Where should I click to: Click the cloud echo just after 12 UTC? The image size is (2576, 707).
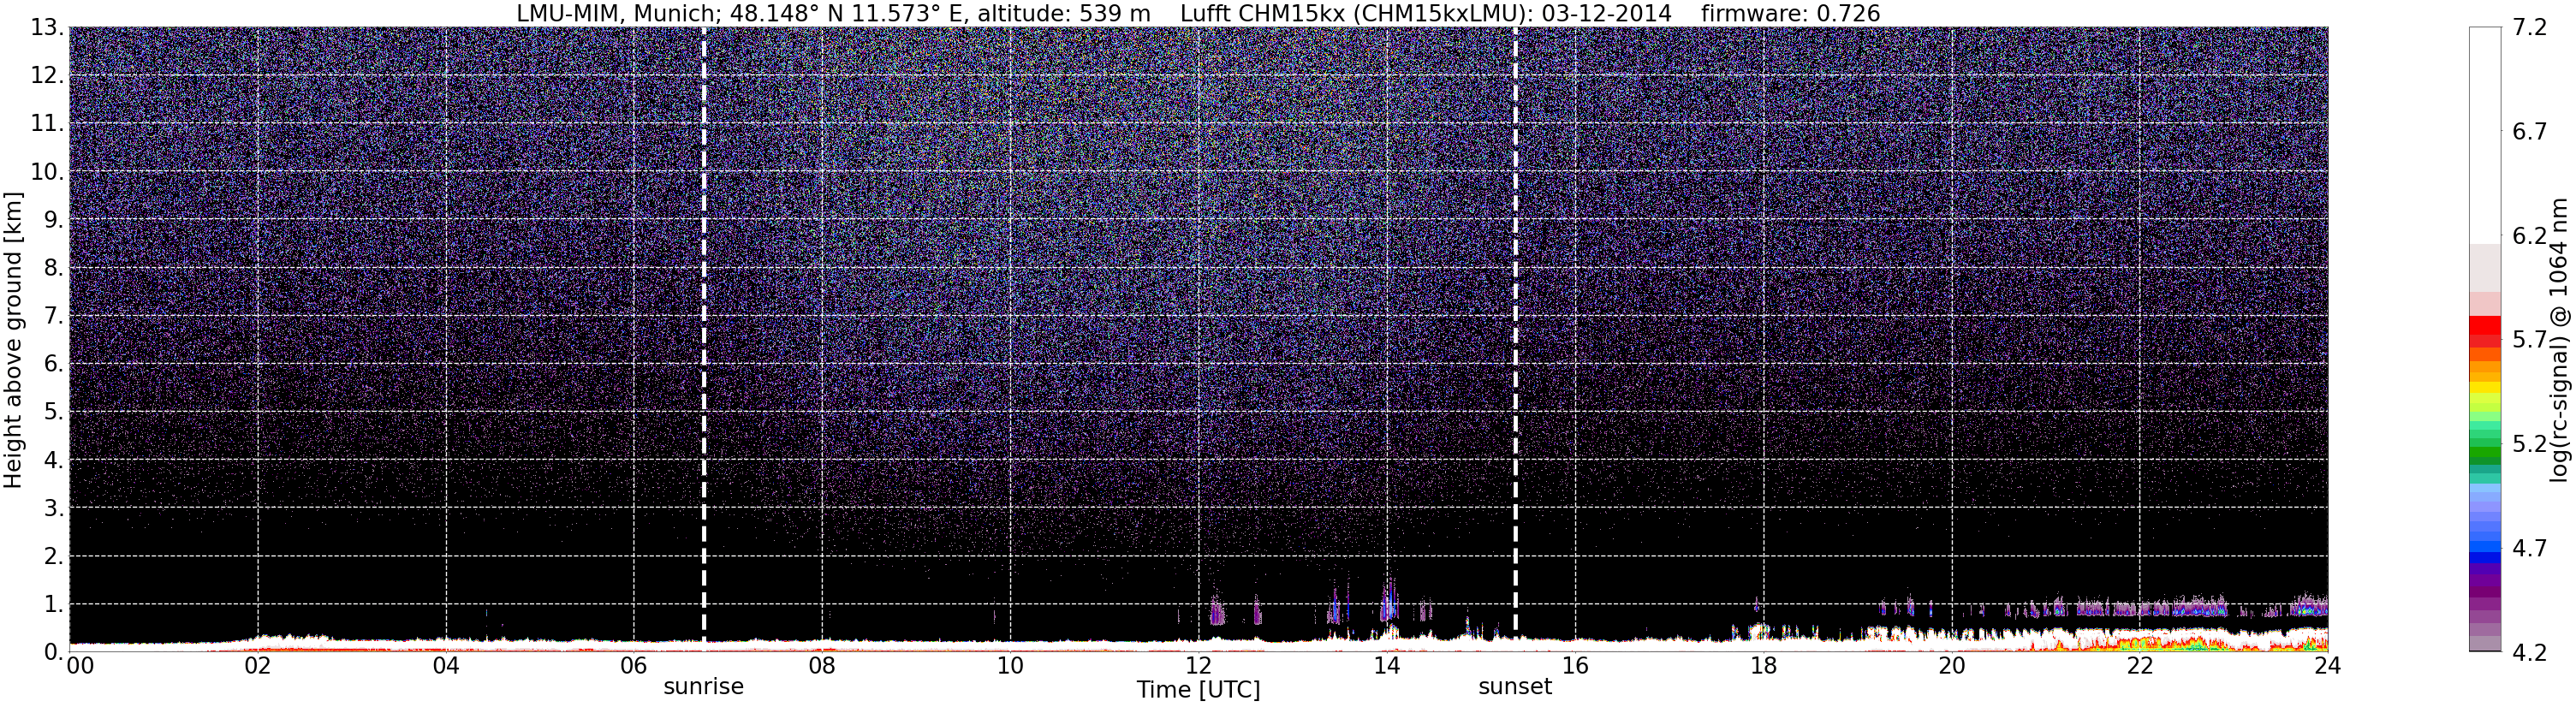1217,608
